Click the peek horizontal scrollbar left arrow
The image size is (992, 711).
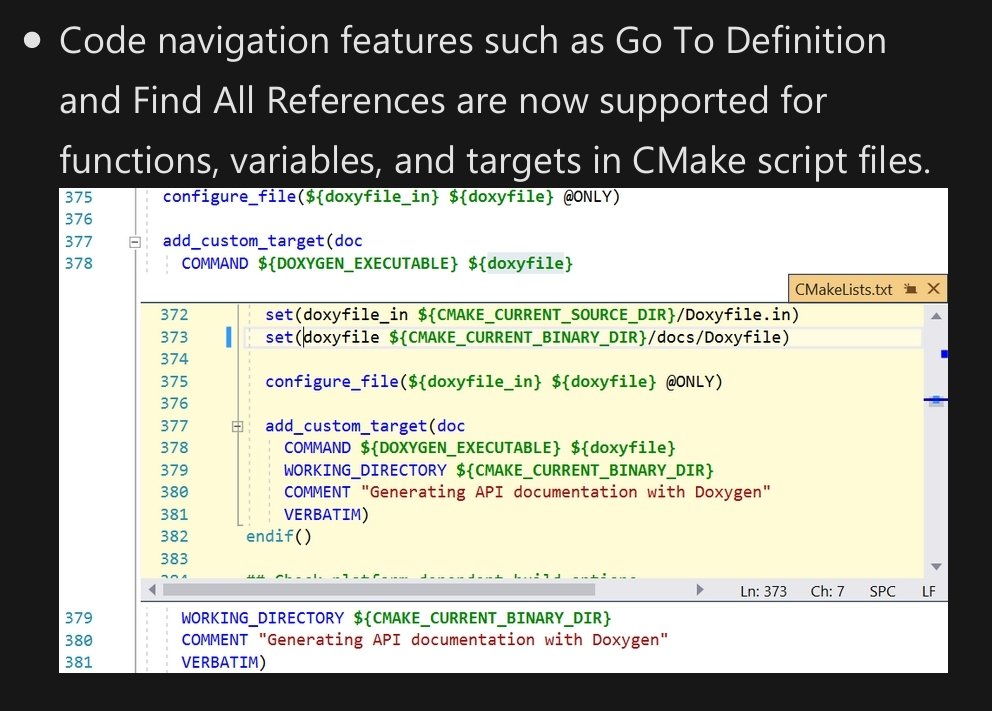click(x=152, y=590)
